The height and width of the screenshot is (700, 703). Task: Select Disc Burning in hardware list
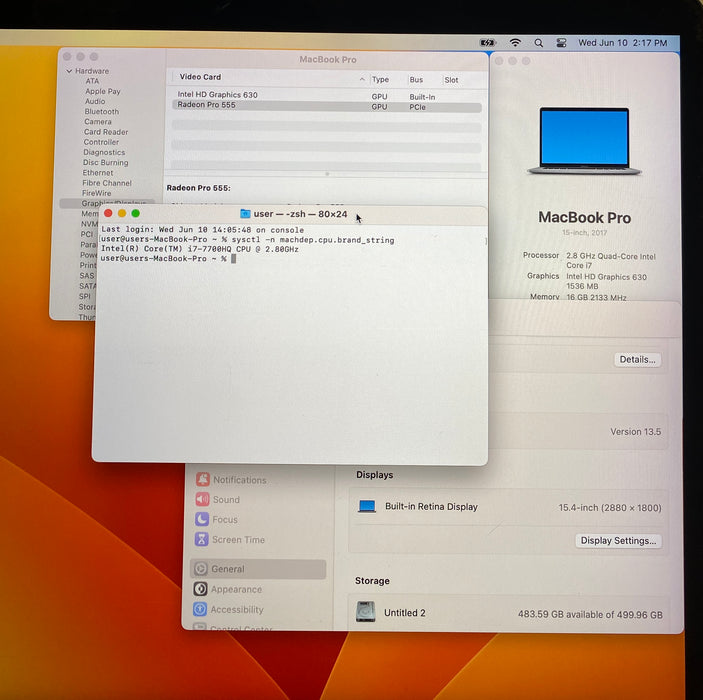tap(105, 163)
